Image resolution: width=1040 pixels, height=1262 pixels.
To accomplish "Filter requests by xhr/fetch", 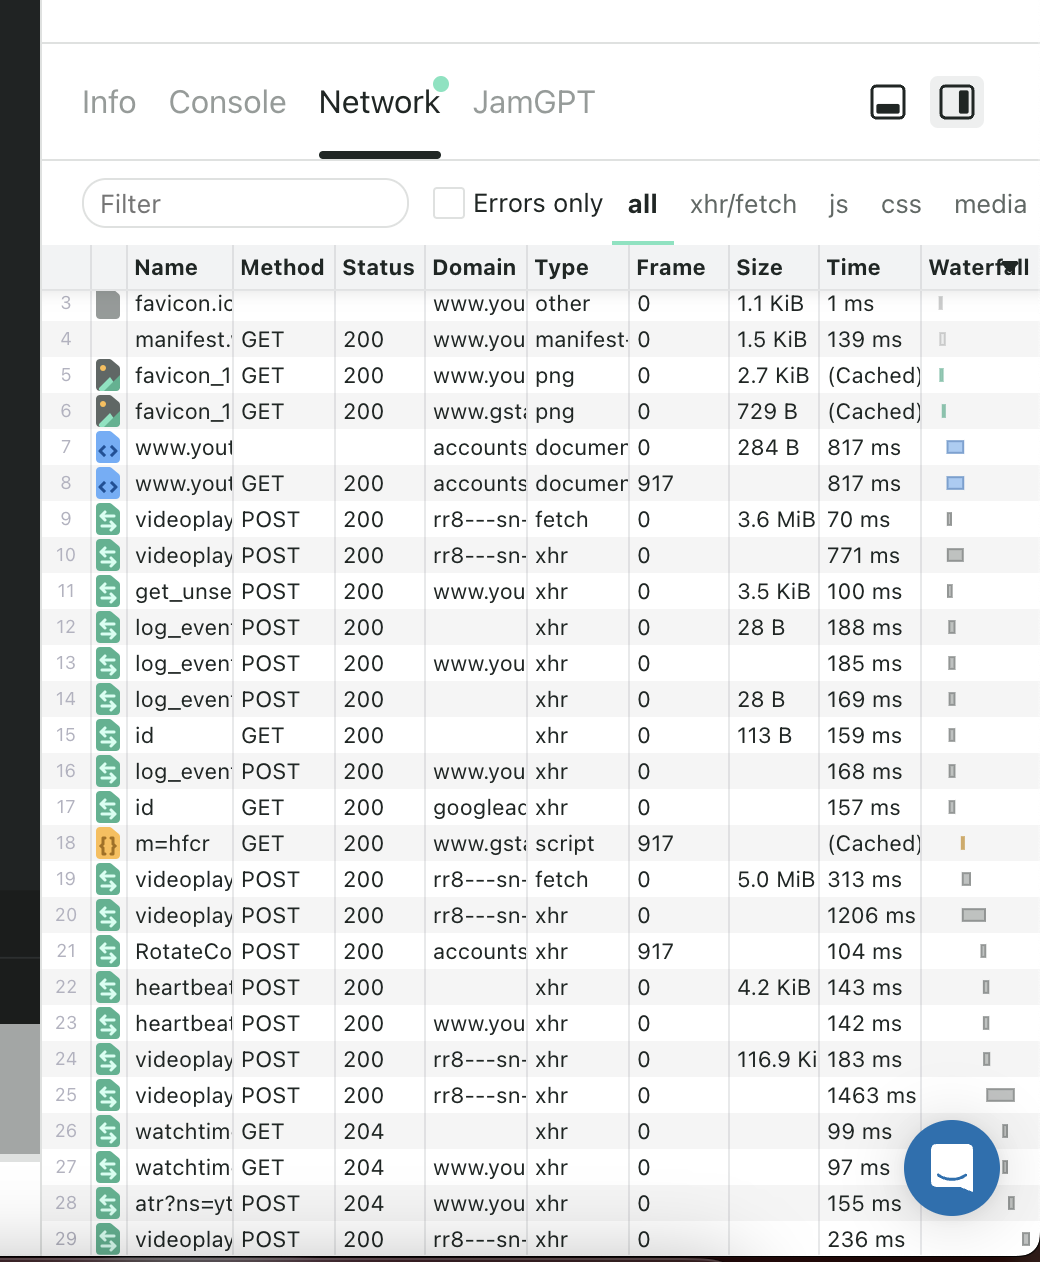I will coord(743,205).
